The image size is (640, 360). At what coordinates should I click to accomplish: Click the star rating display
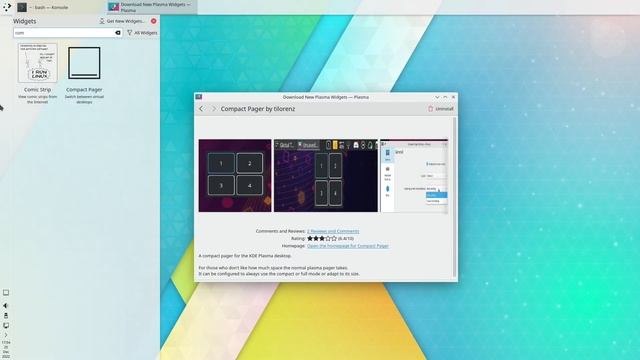(322, 238)
